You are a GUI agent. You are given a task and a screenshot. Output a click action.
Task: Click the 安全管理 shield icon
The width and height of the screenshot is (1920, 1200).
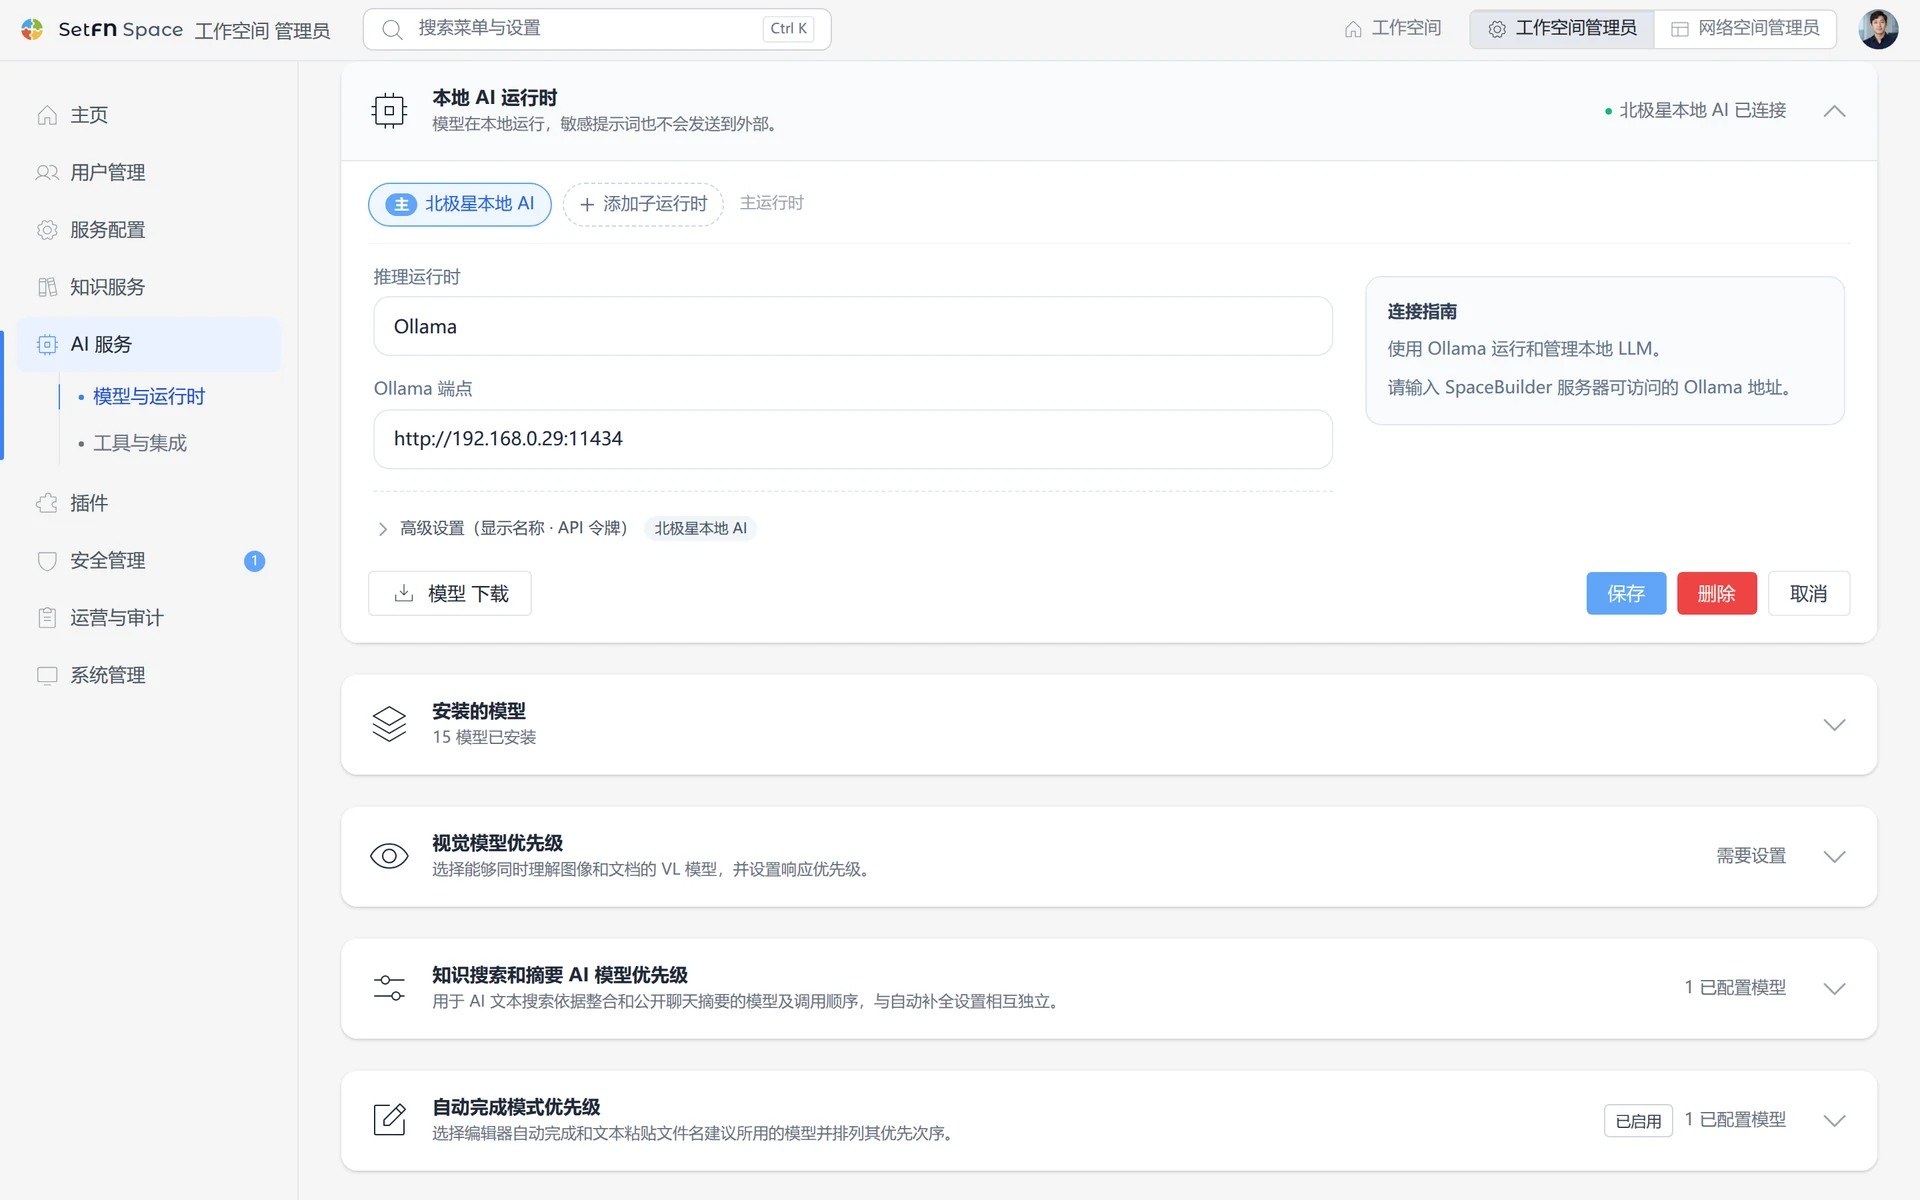(x=47, y=561)
